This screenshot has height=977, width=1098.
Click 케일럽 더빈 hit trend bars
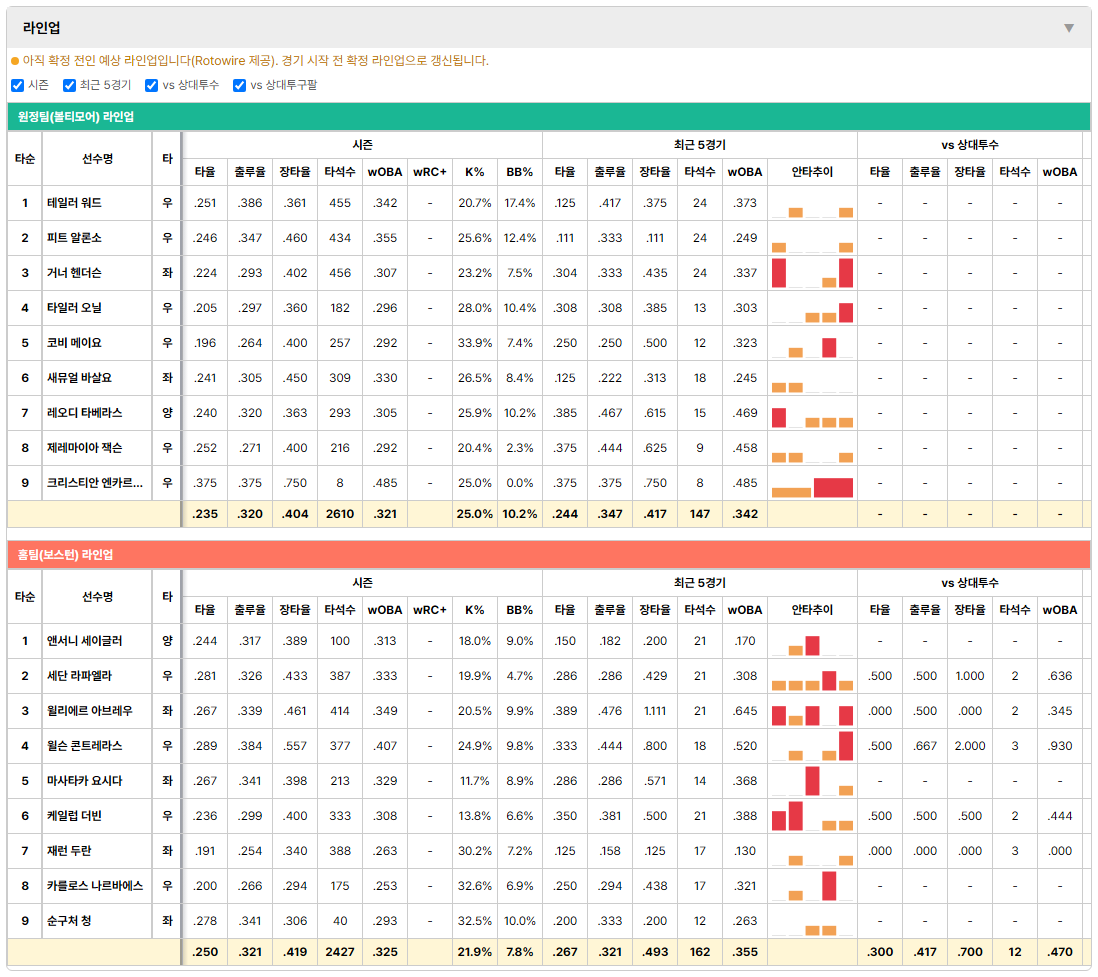point(812,817)
